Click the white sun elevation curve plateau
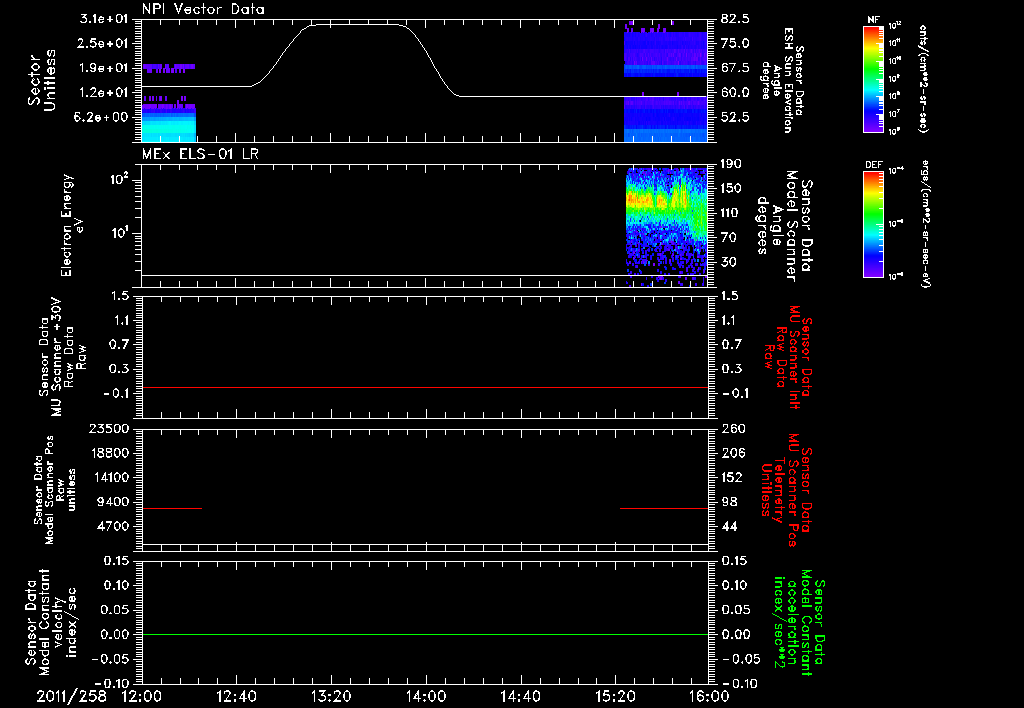The width and height of the screenshot is (1024, 708). (357, 25)
